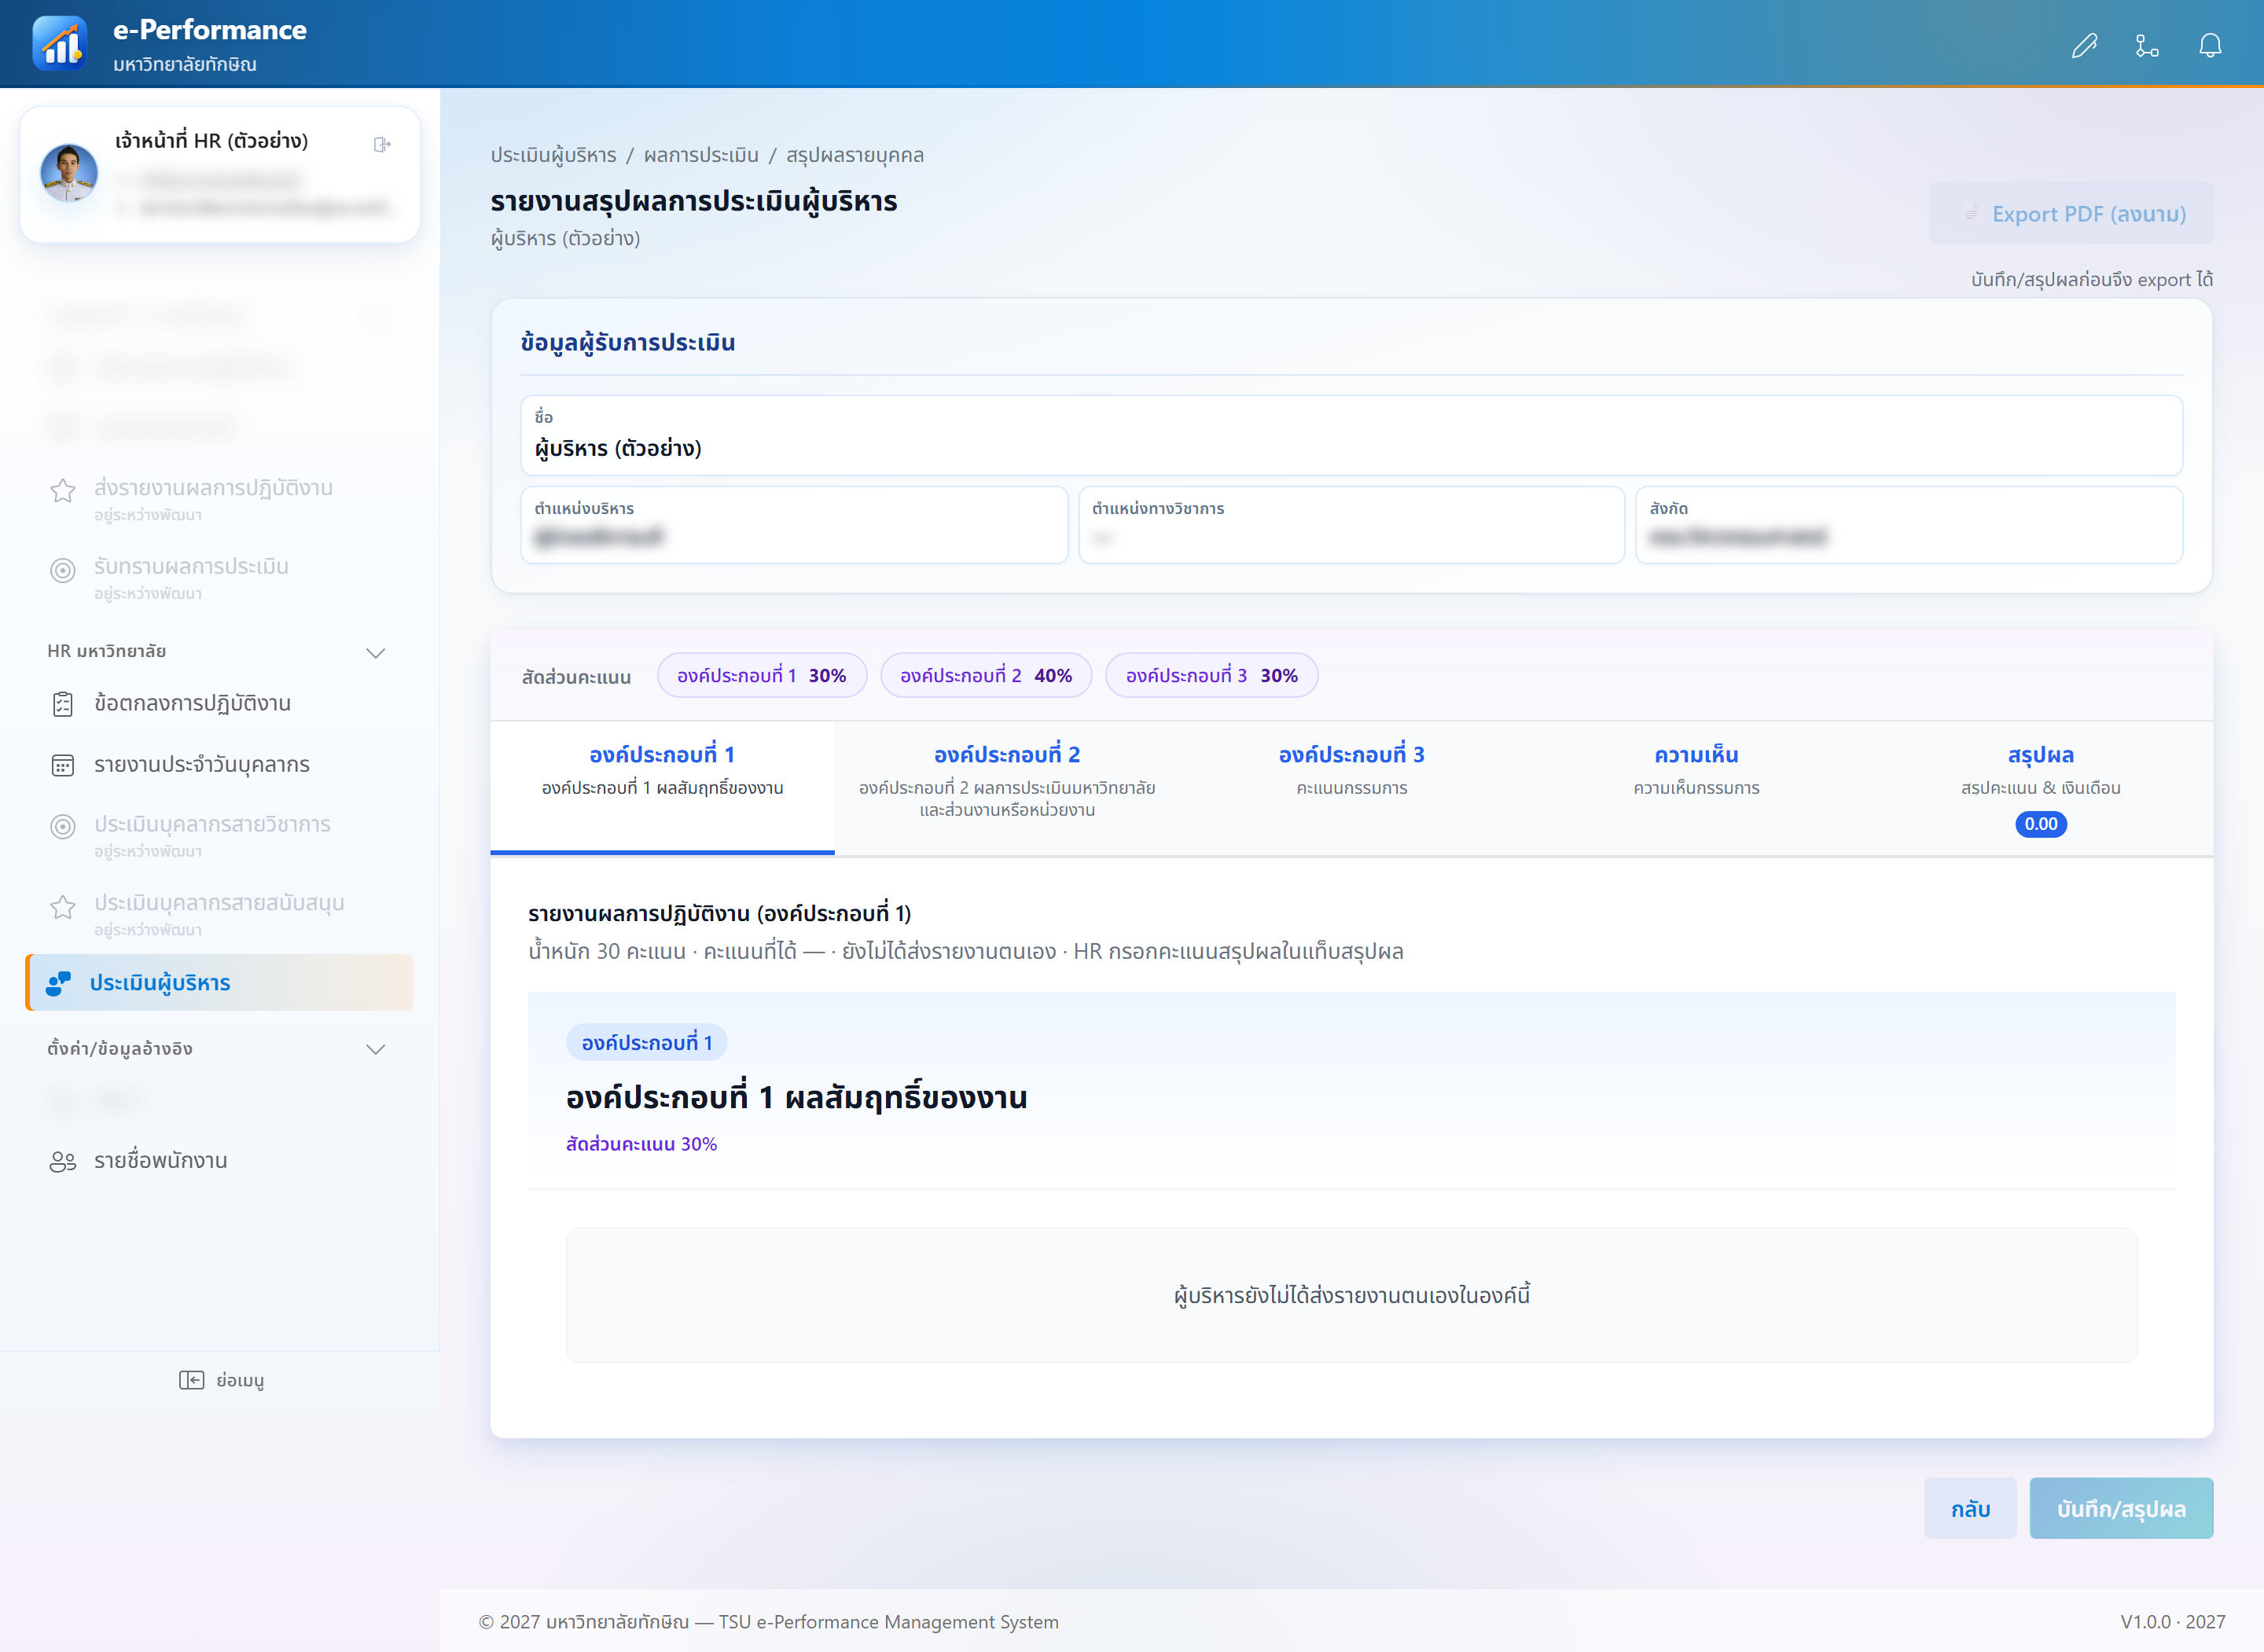Open the hierarchy tree icon in header
Viewport: 2264px width, 1652px height.
pyautogui.click(x=2147, y=45)
